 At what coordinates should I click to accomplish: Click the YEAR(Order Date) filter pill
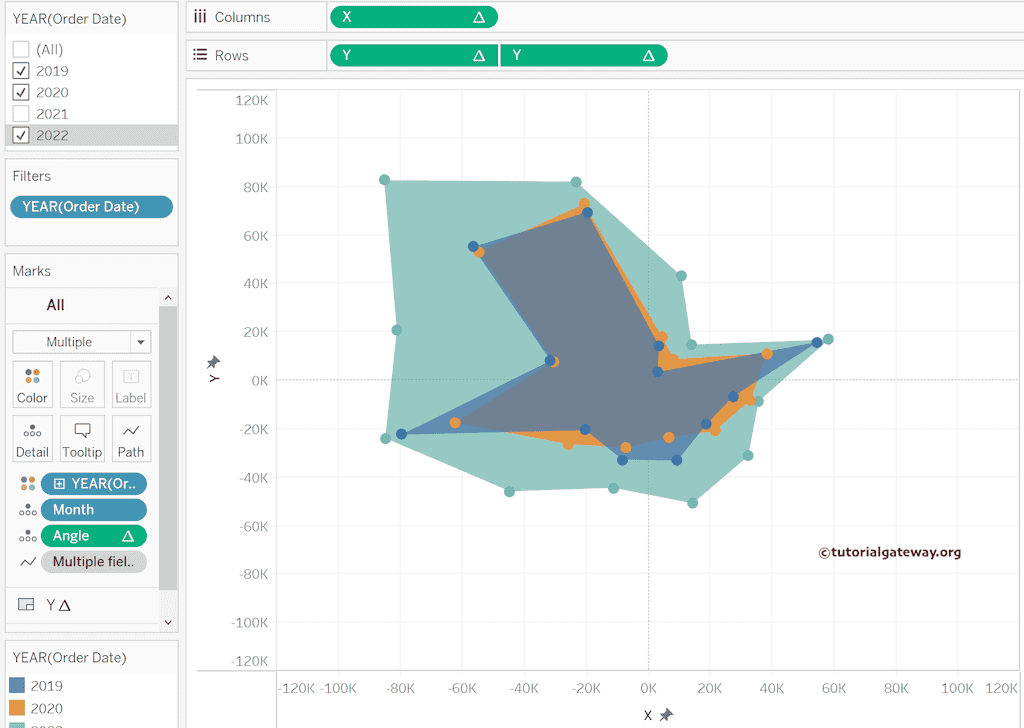(x=91, y=207)
